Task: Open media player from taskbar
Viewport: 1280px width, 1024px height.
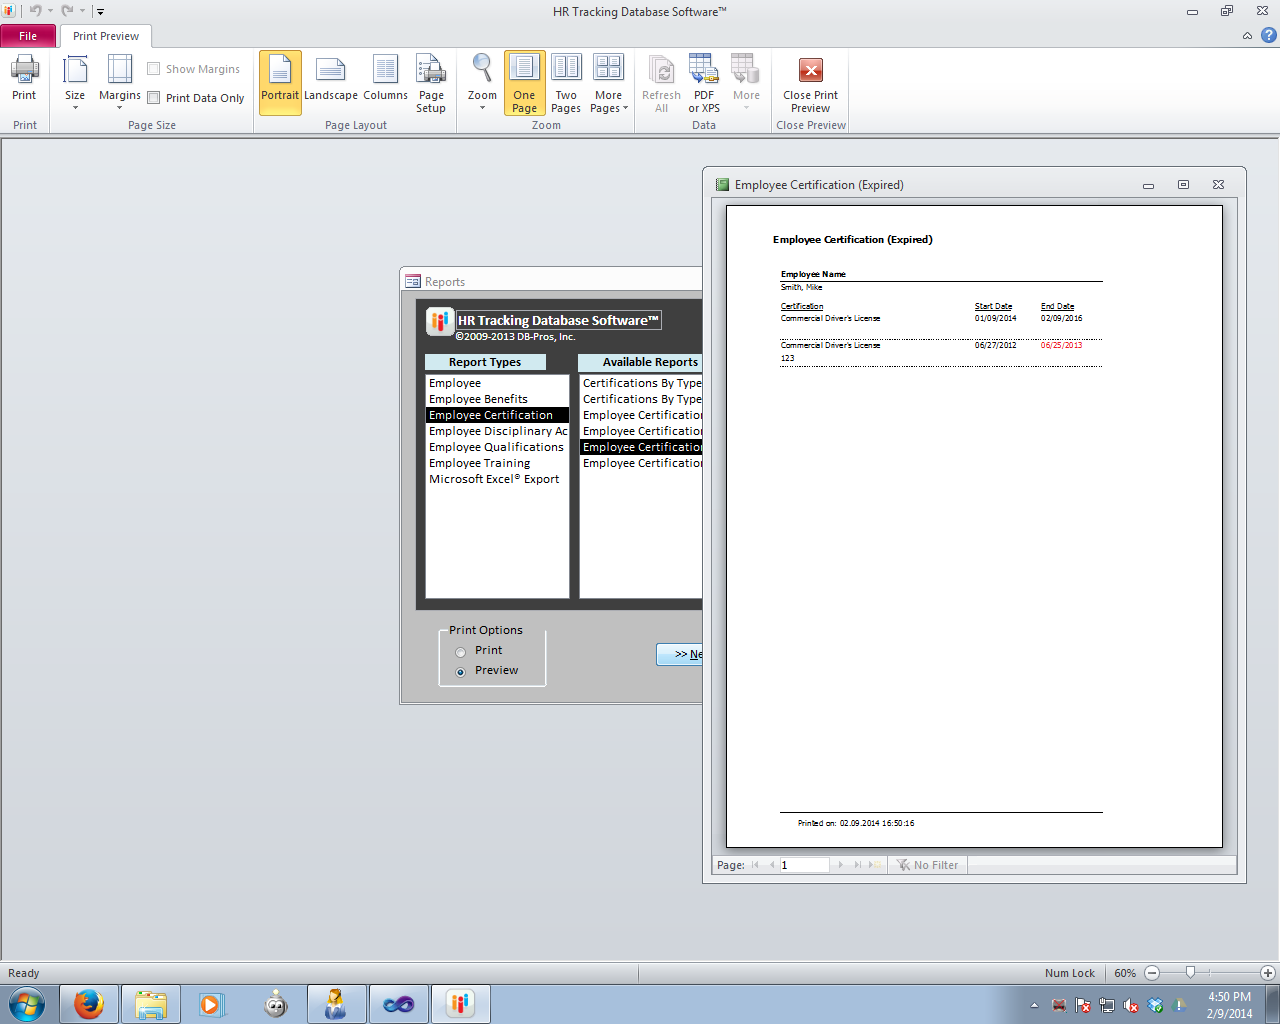Action: point(212,1004)
